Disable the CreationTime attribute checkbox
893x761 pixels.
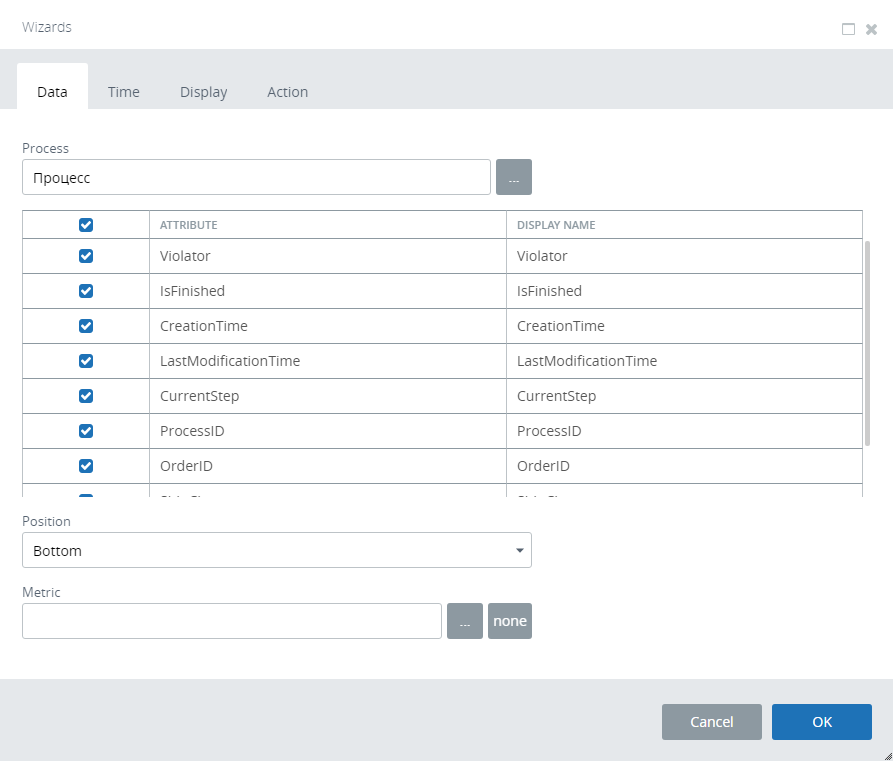point(86,326)
